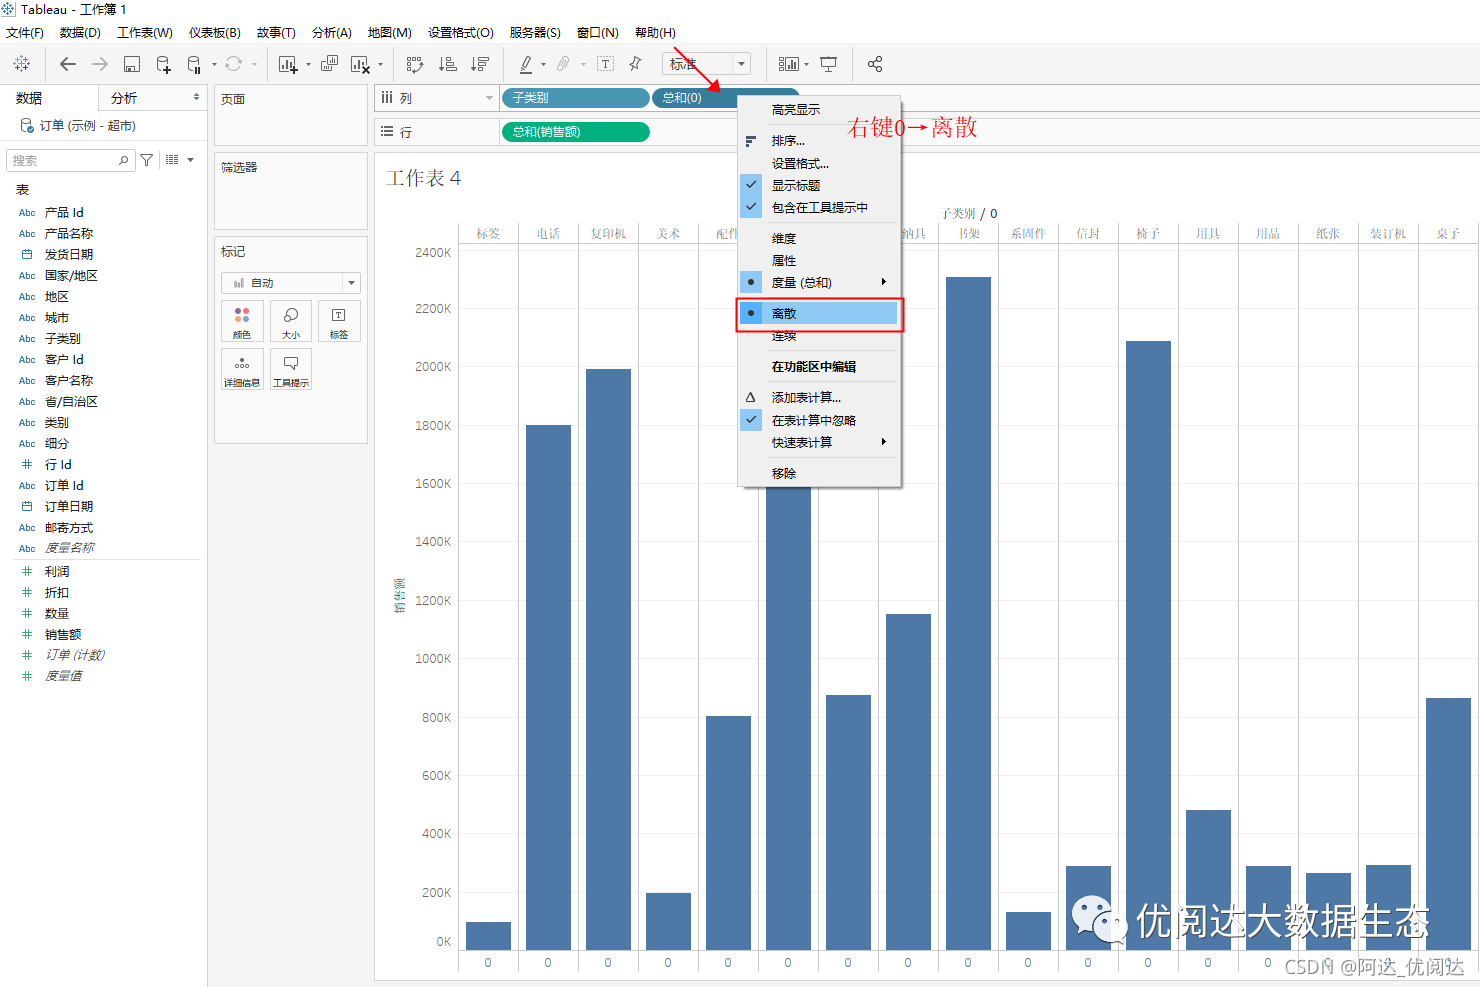Click the sort descending icon
1480x987 pixels.
[x=480, y=64]
